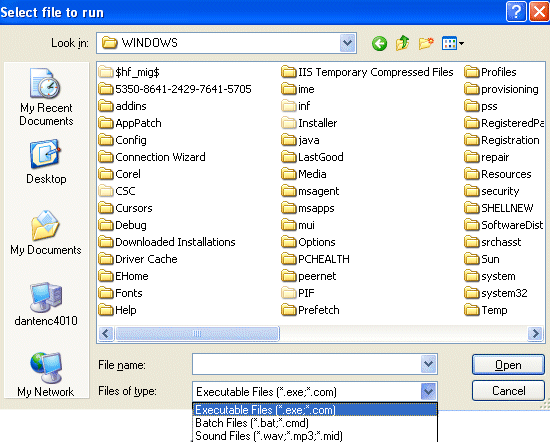
Task: Jump to Desktop in places bar
Action: (x=46, y=162)
